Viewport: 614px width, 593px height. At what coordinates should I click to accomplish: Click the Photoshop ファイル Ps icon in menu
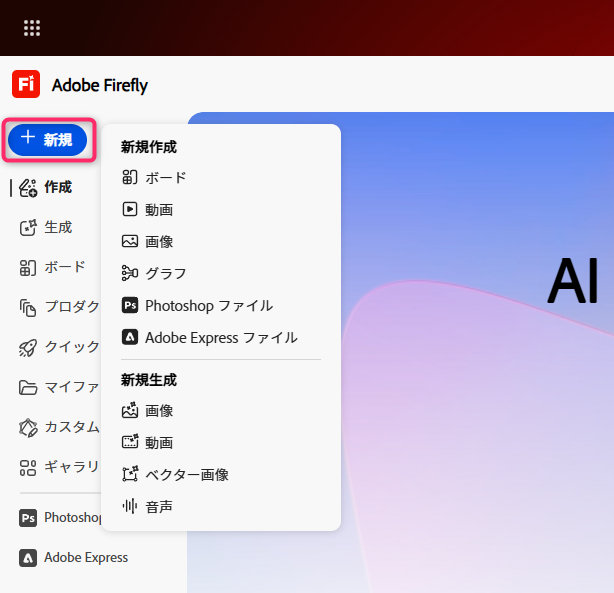point(129,306)
